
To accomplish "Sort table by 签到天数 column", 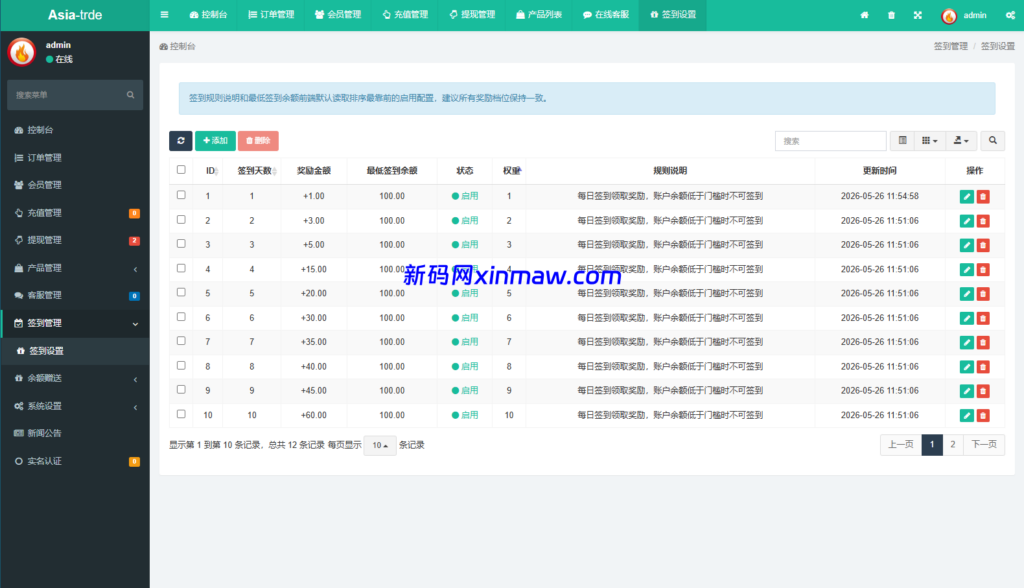I will [x=257, y=171].
